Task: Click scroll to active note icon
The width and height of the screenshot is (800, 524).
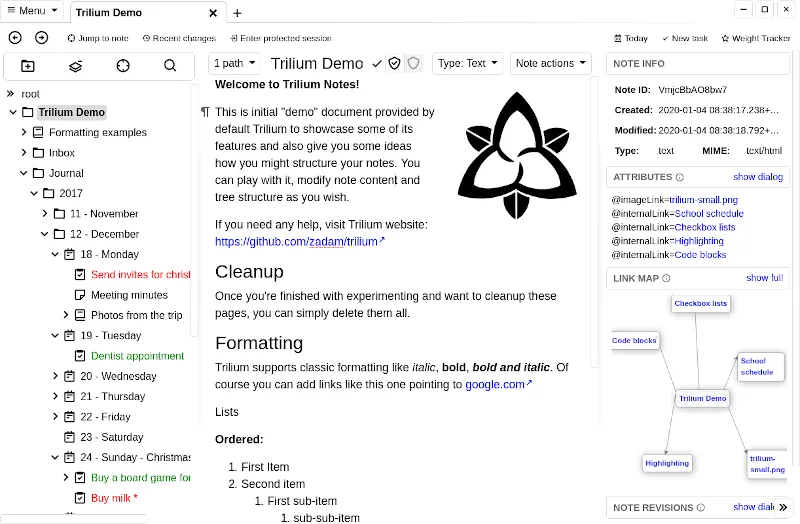Action: [123, 66]
